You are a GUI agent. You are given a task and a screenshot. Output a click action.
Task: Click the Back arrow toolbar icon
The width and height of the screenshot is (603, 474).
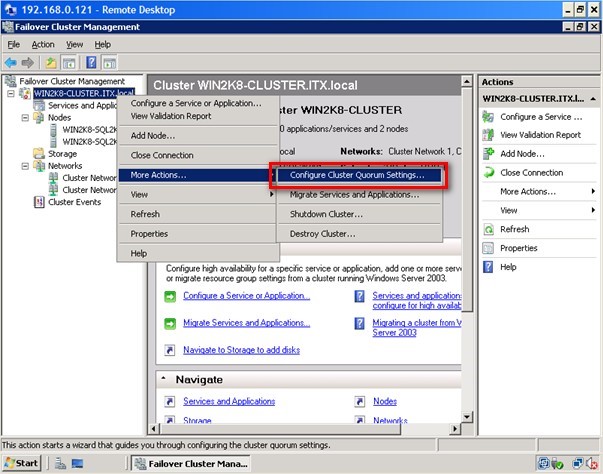coord(11,62)
